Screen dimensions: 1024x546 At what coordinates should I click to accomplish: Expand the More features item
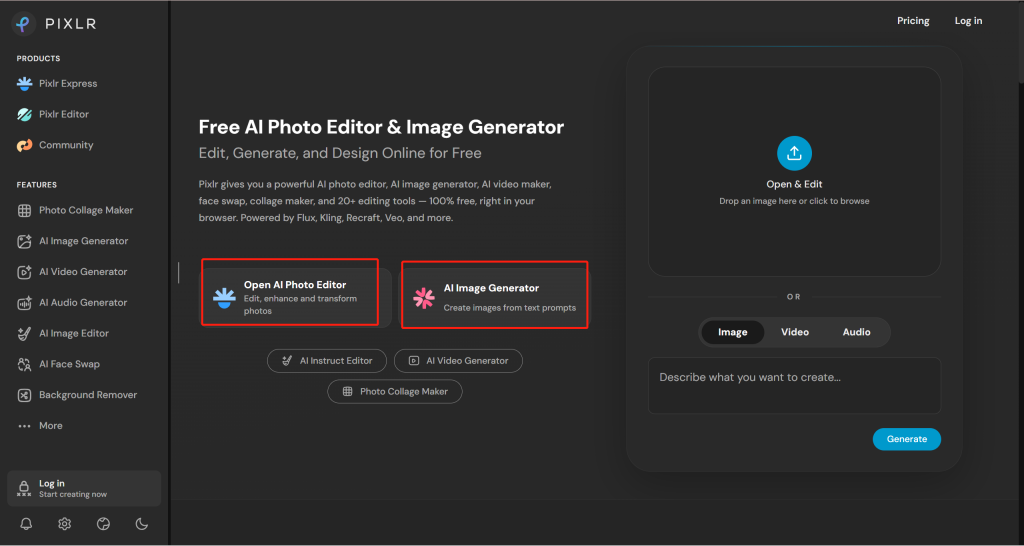(40, 425)
